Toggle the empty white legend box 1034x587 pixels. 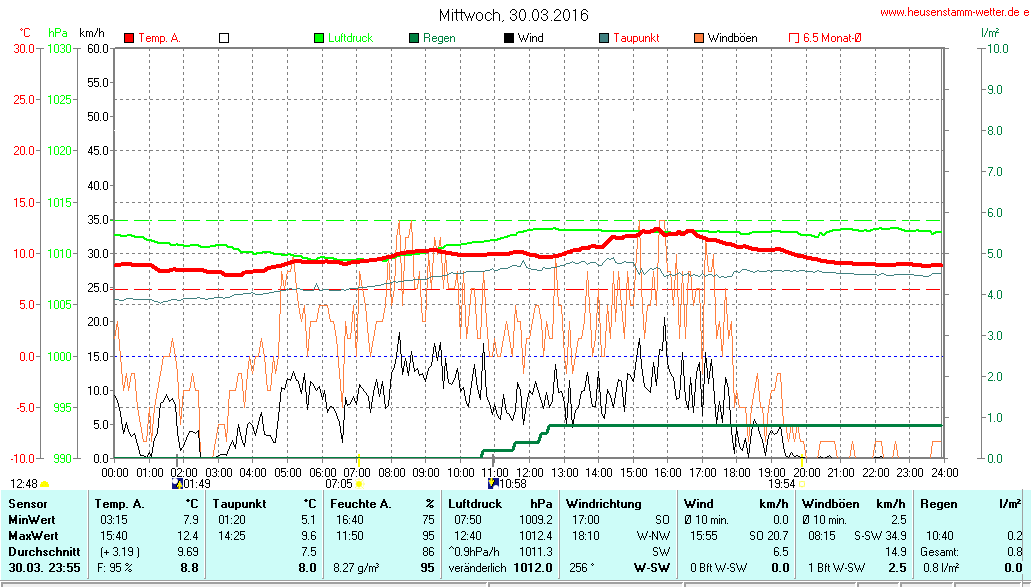224,38
